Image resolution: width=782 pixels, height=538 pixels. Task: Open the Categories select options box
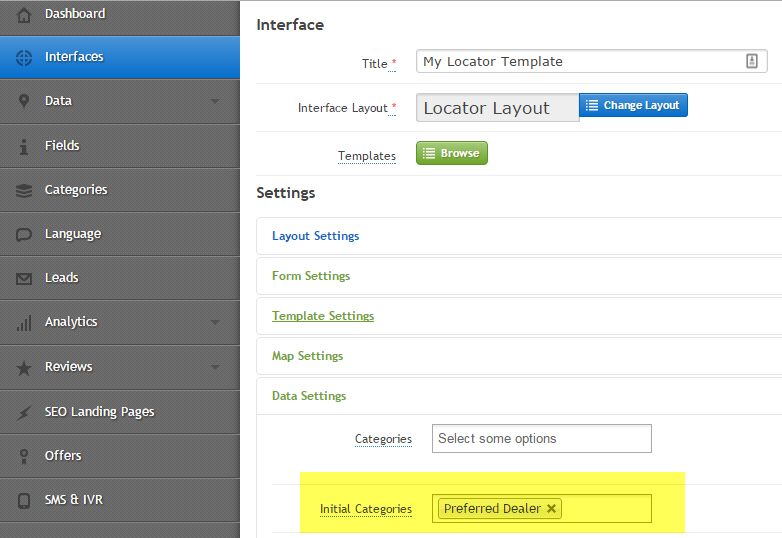[542, 438]
